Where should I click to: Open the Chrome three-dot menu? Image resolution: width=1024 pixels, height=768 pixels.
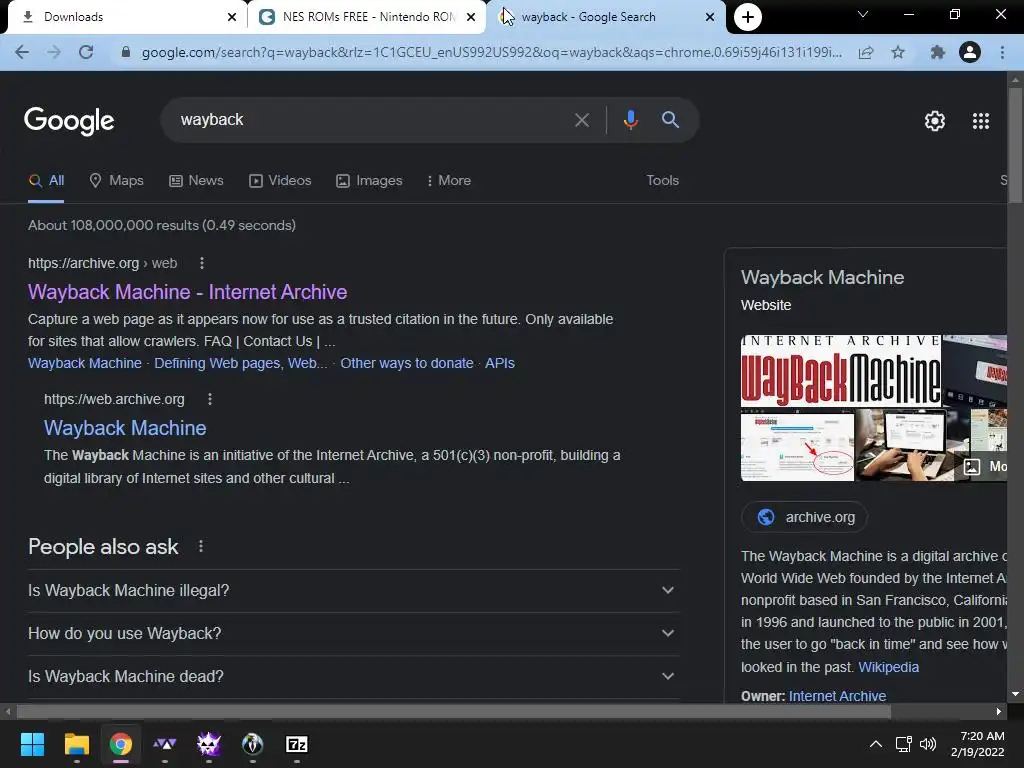(1002, 52)
